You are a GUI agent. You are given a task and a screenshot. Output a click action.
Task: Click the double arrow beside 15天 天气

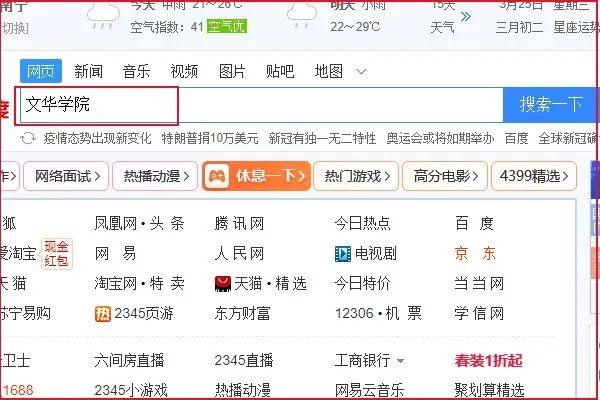[x=466, y=16]
